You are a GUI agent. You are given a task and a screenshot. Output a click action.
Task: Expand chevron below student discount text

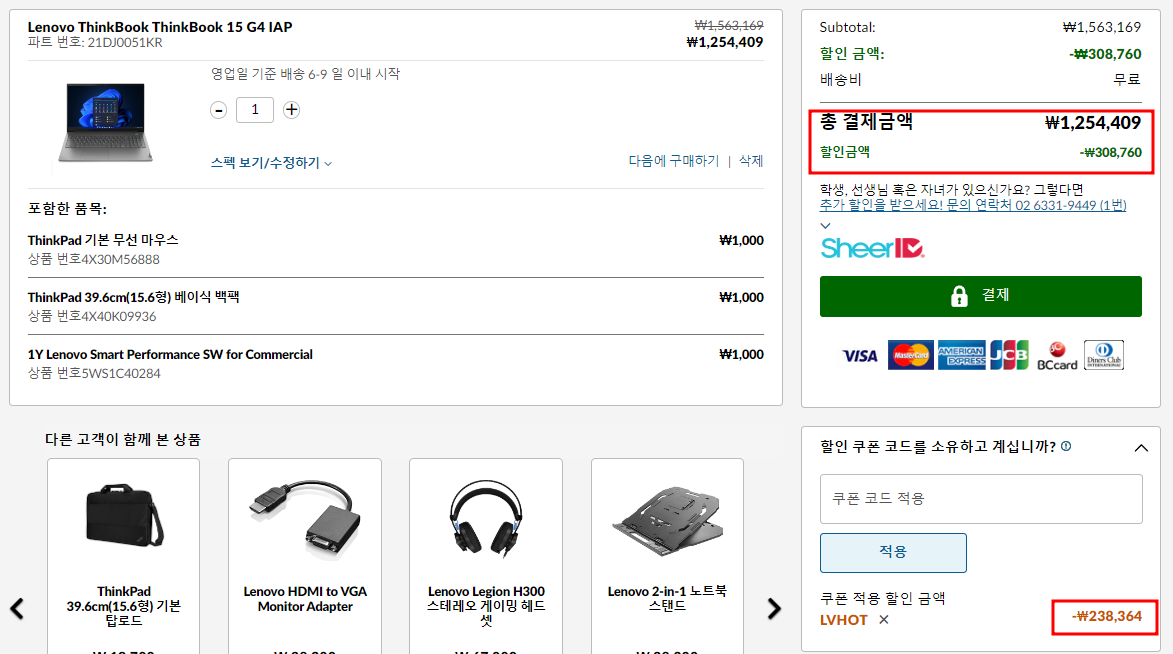825,225
